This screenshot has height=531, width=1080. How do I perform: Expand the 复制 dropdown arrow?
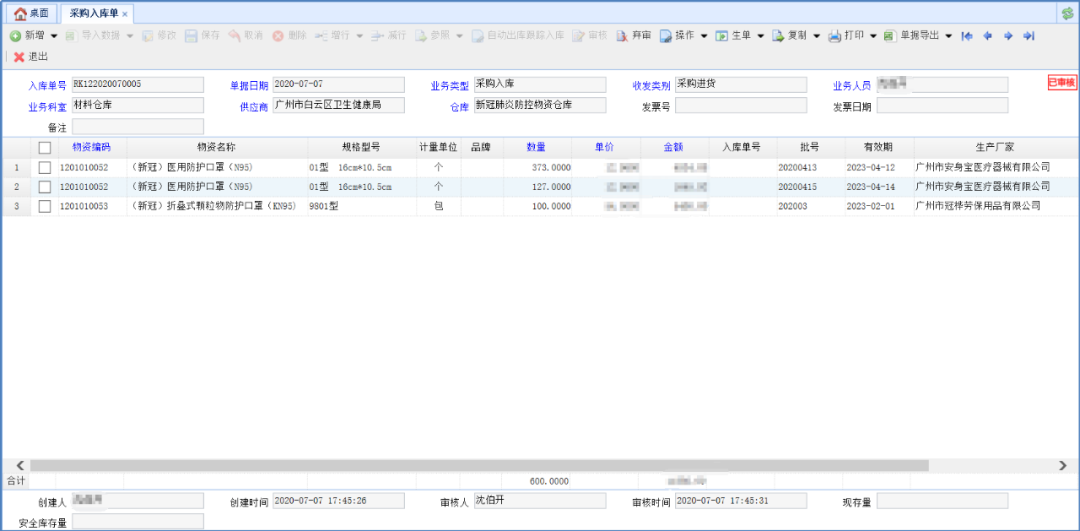pos(817,36)
